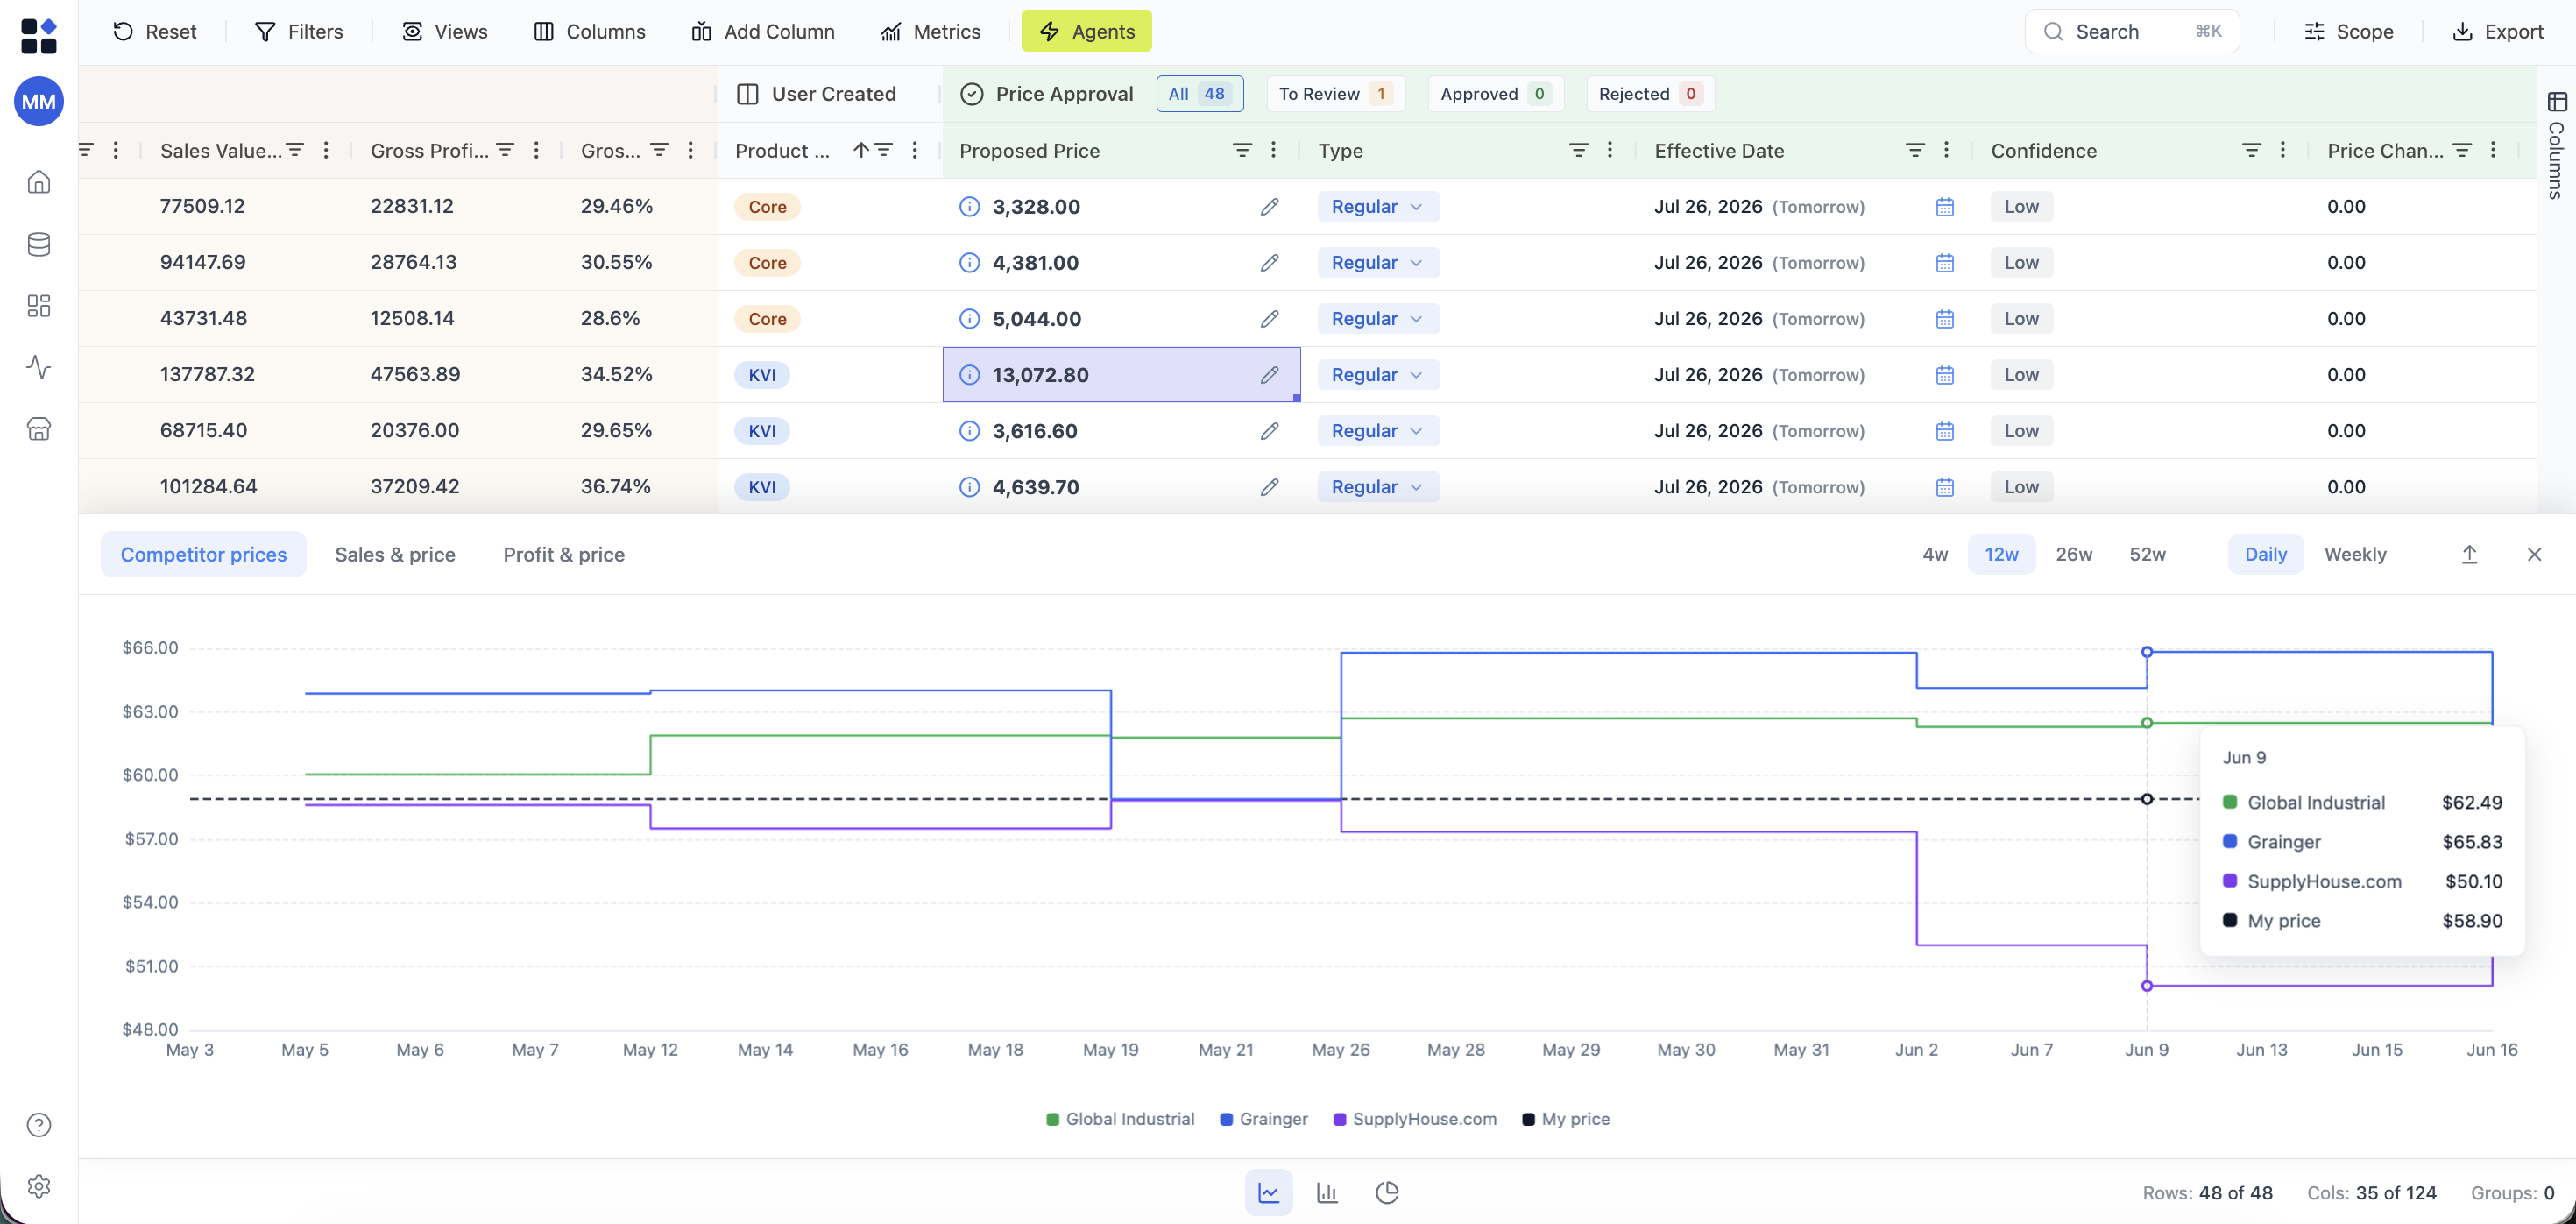Select the line chart view icon
The image size is (2576, 1224).
click(x=1268, y=1192)
